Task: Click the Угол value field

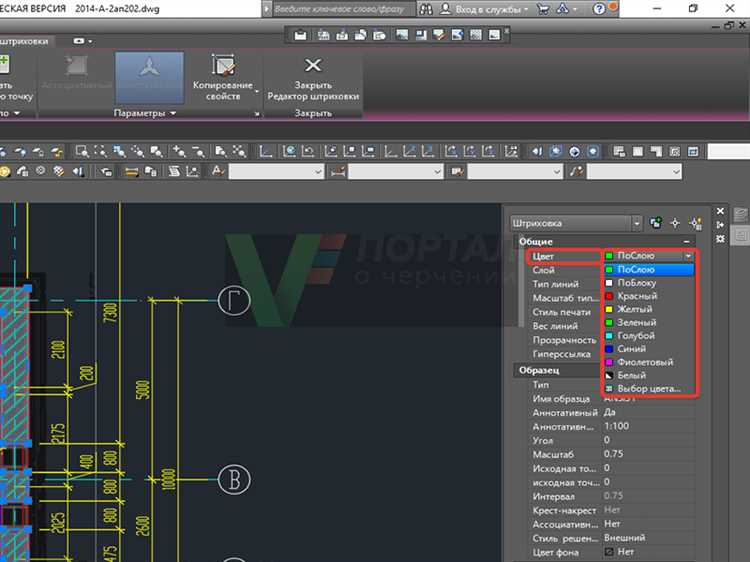Action: pos(648,440)
